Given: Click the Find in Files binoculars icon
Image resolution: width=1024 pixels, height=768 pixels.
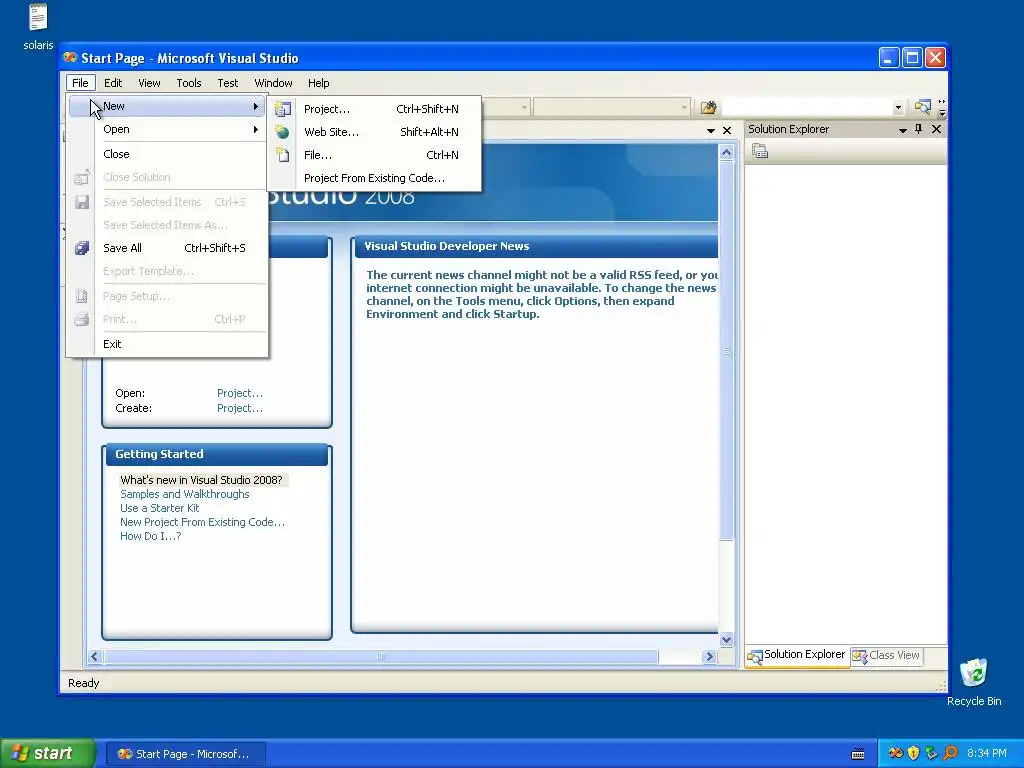Looking at the screenshot, I should (708, 107).
